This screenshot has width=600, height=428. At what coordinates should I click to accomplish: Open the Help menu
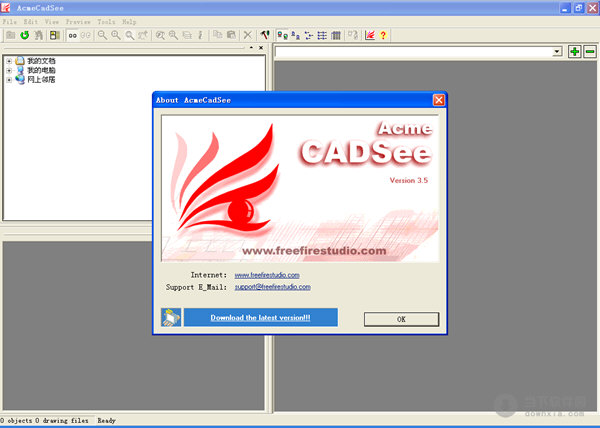coord(129,22)
